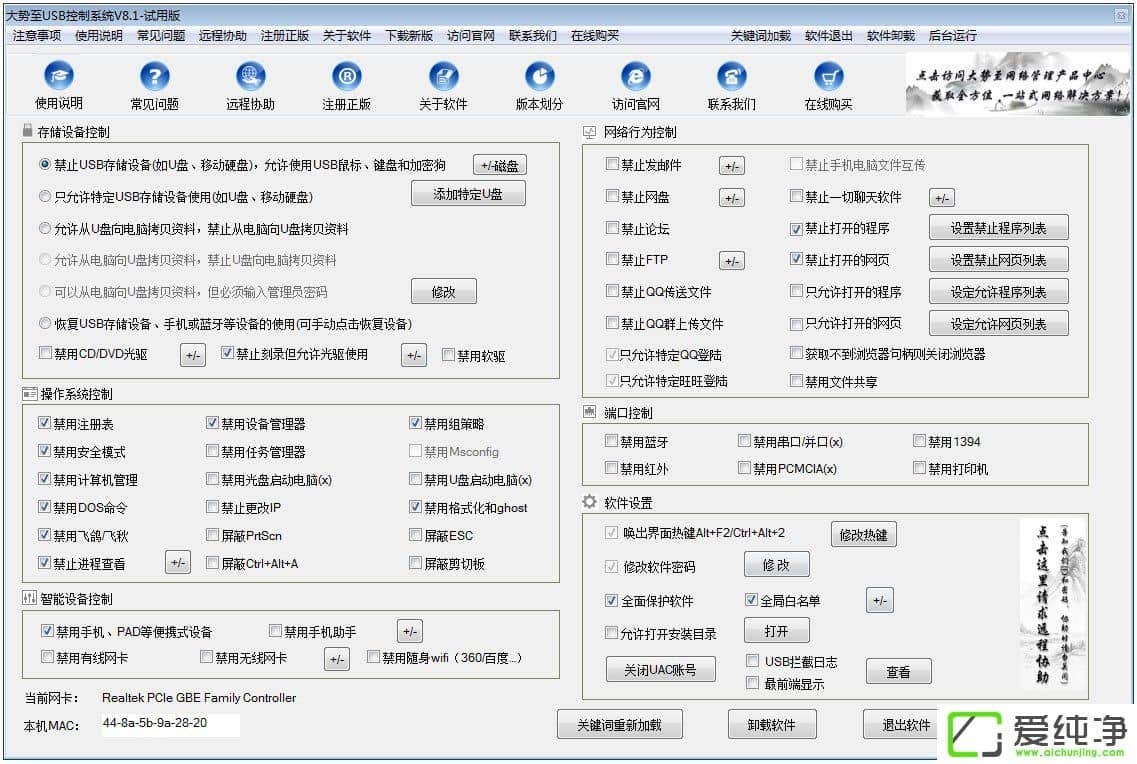This screenshot has width=1137, height=764.
Task: Enable 禁止发邮件 checkbox
Action: 612,165
